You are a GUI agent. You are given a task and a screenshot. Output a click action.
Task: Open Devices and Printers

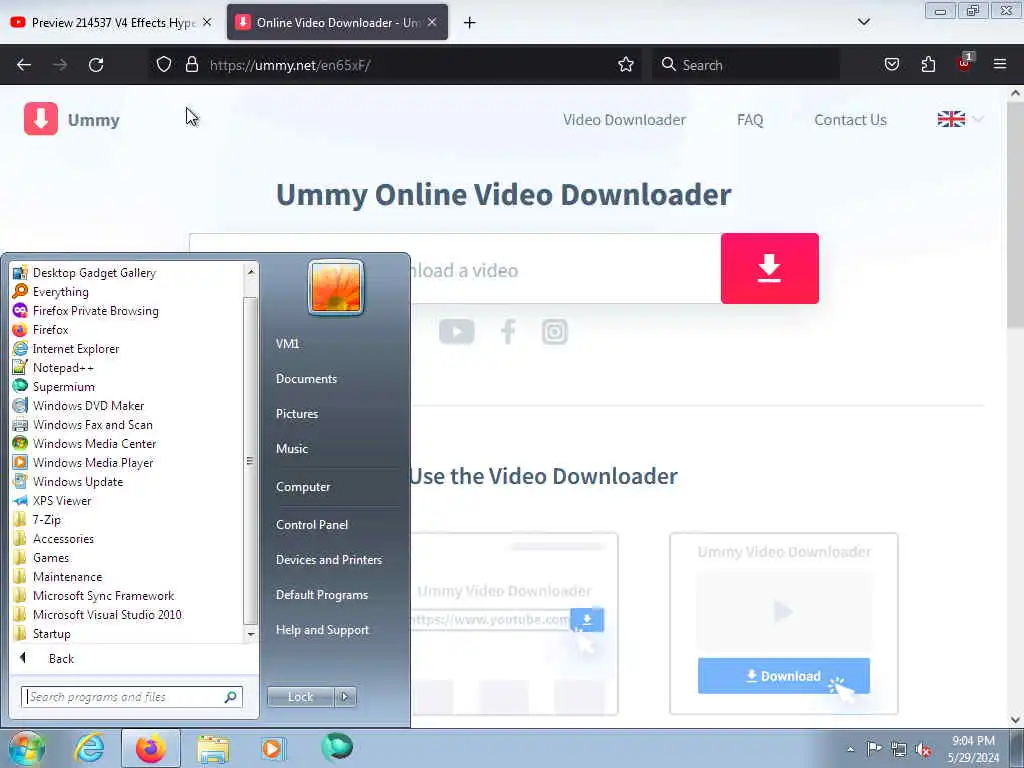pyautogui.click(x=328, y=560)
